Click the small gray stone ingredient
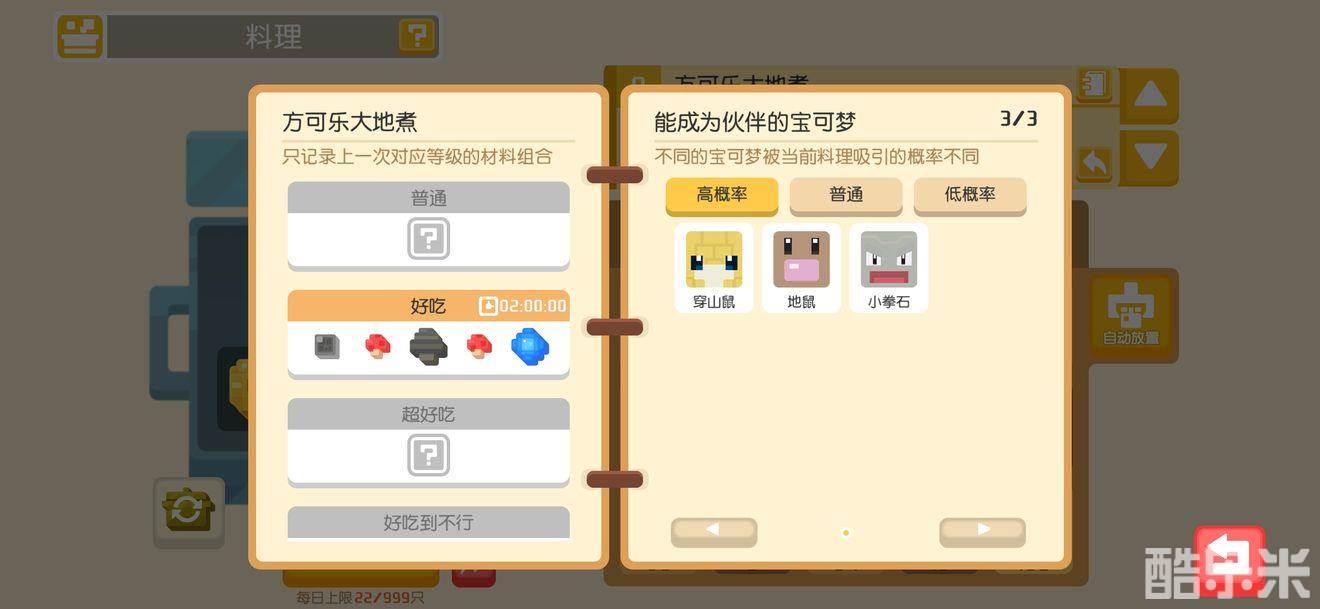 click(326, 346)
